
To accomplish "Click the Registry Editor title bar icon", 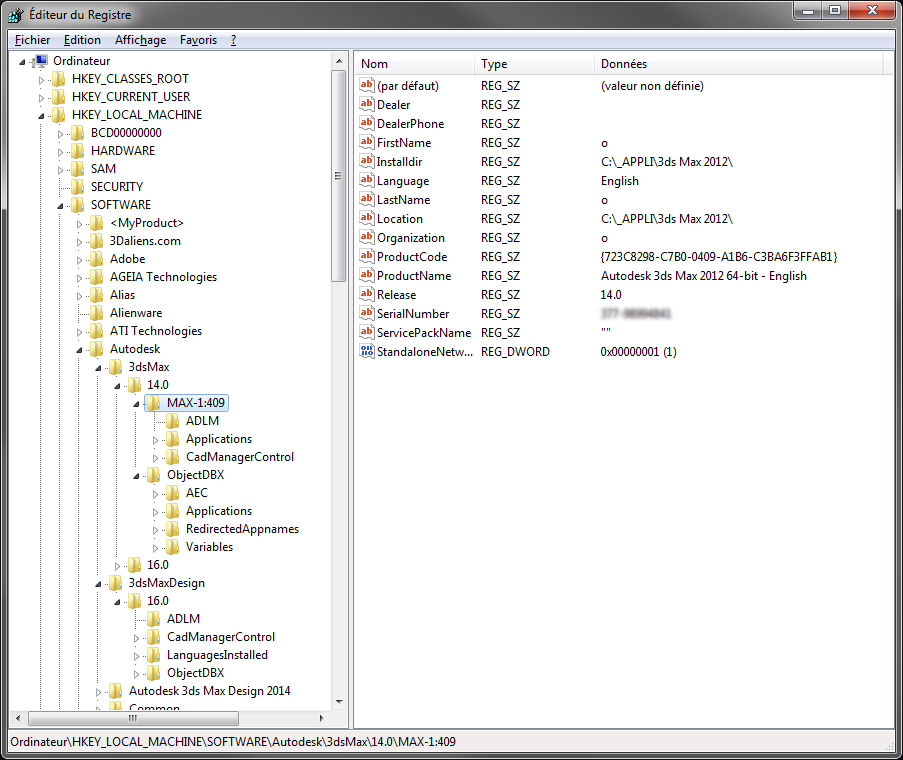I will (x=17, y=14).
